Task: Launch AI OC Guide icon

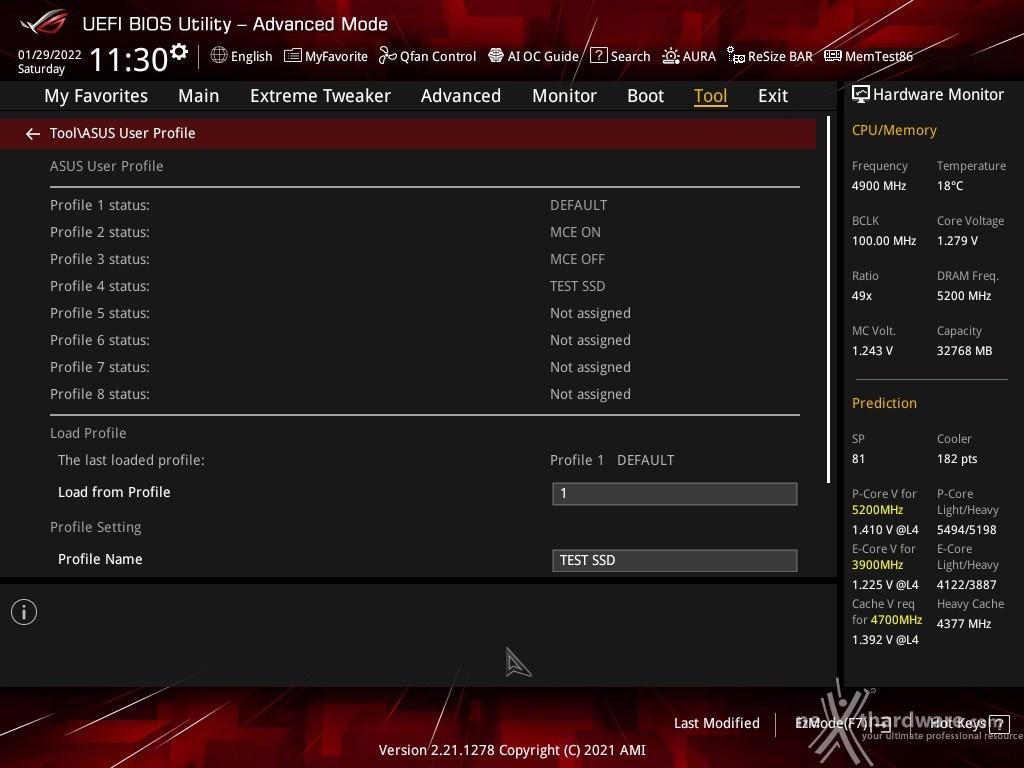Action: [496, 56]
